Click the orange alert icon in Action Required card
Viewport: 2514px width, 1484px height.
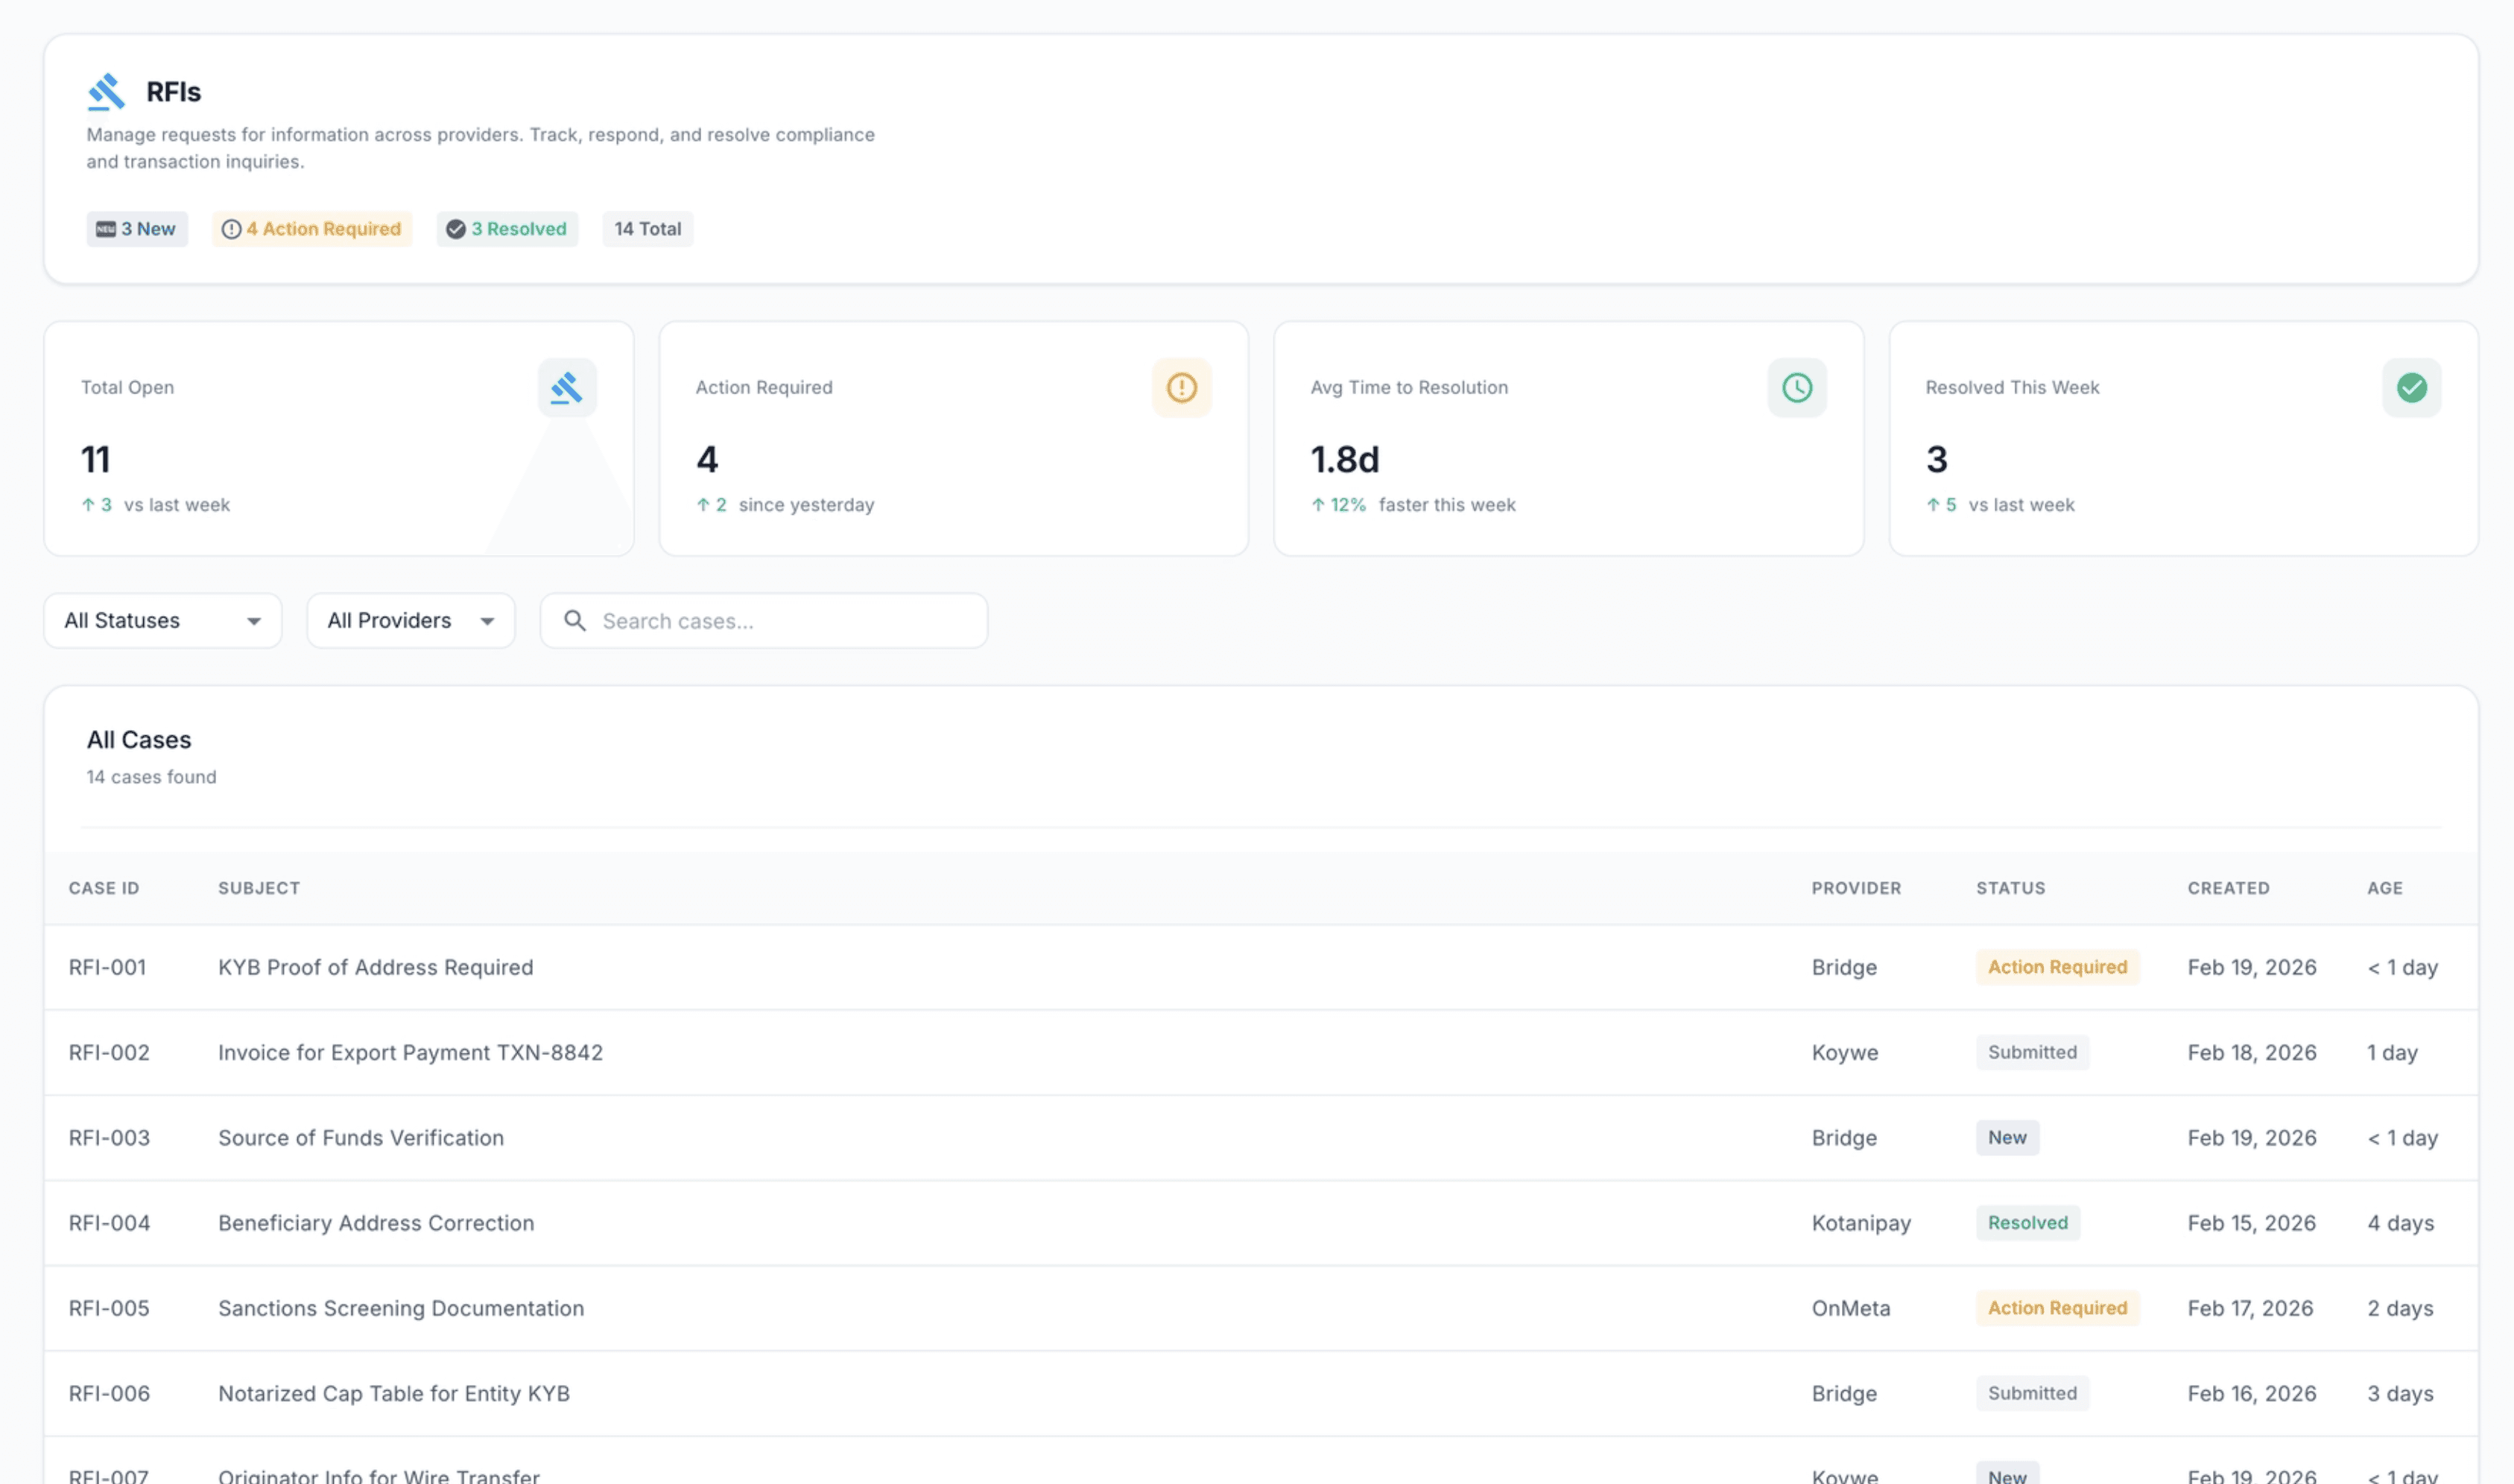pos(1181,387)
